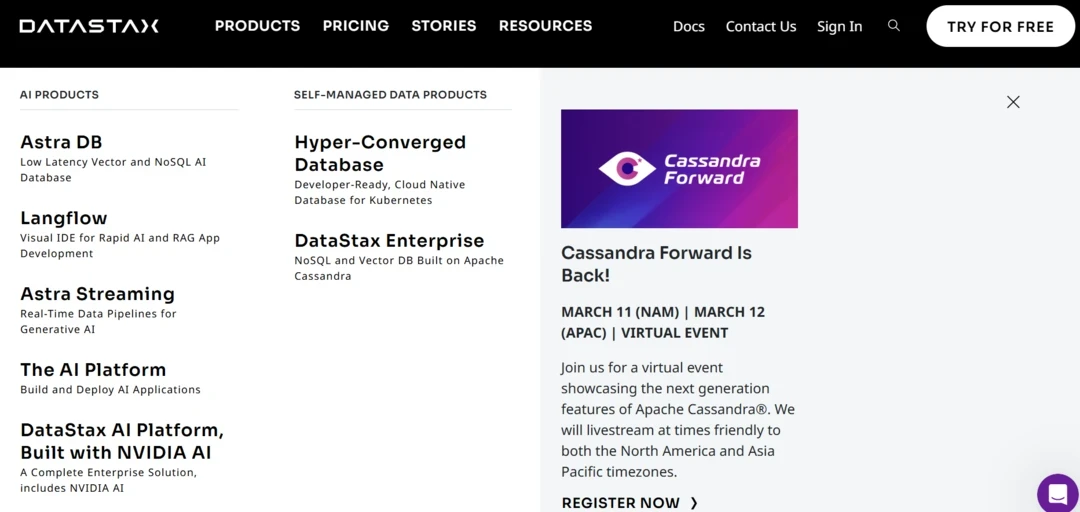
Task: Open Astra Streaming product link
Action: pos(97,294)
